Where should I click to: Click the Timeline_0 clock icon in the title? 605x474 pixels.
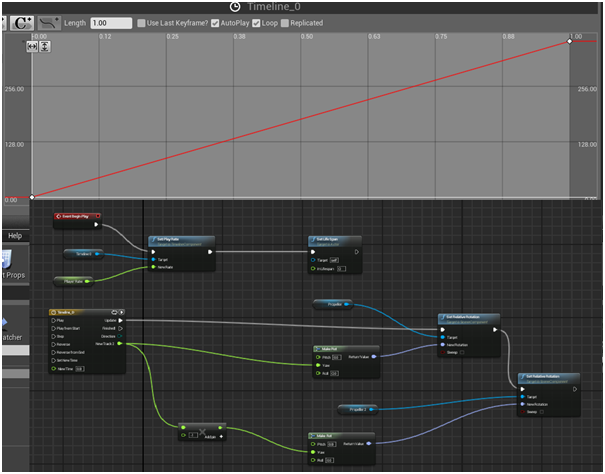235,7
